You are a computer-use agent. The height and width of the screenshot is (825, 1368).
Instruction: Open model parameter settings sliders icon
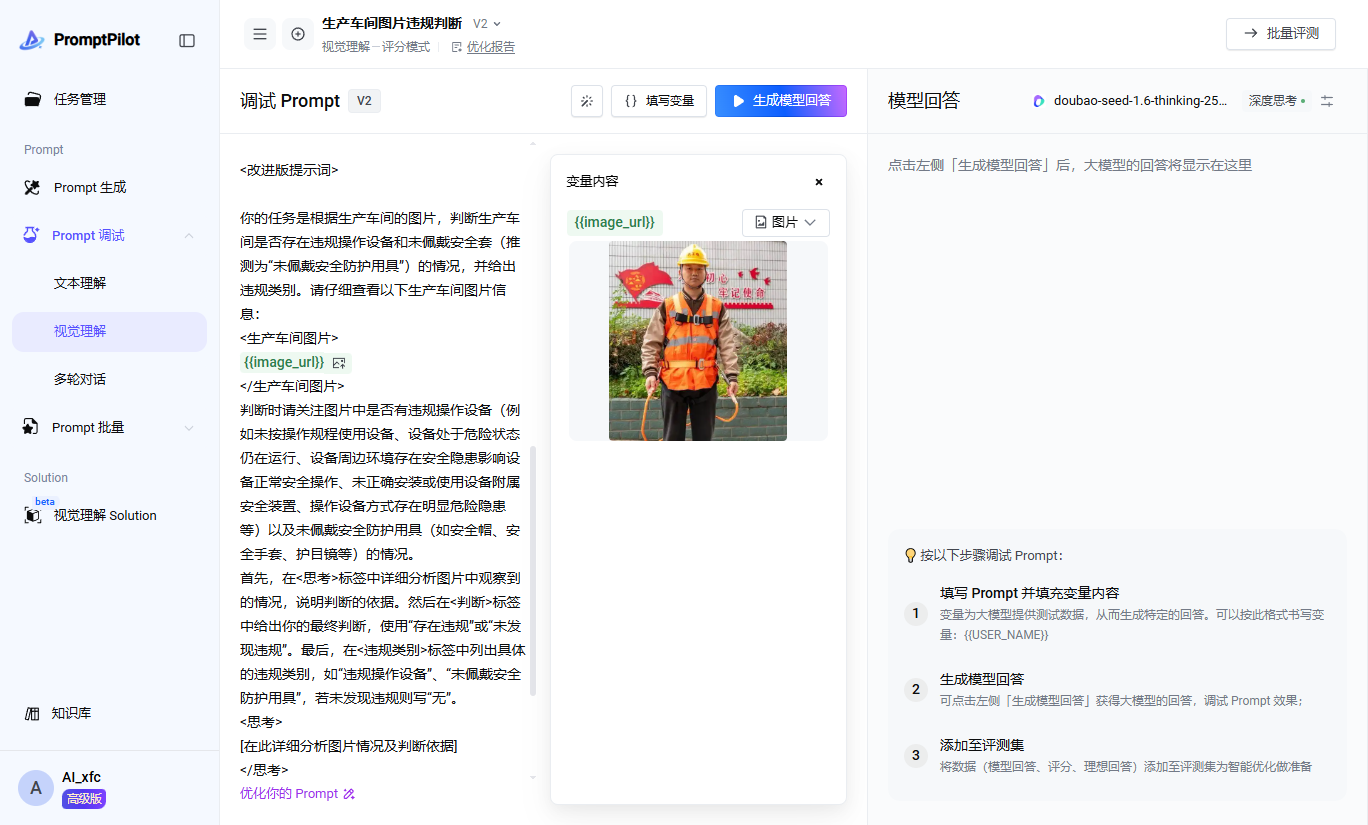(1327, 101)
